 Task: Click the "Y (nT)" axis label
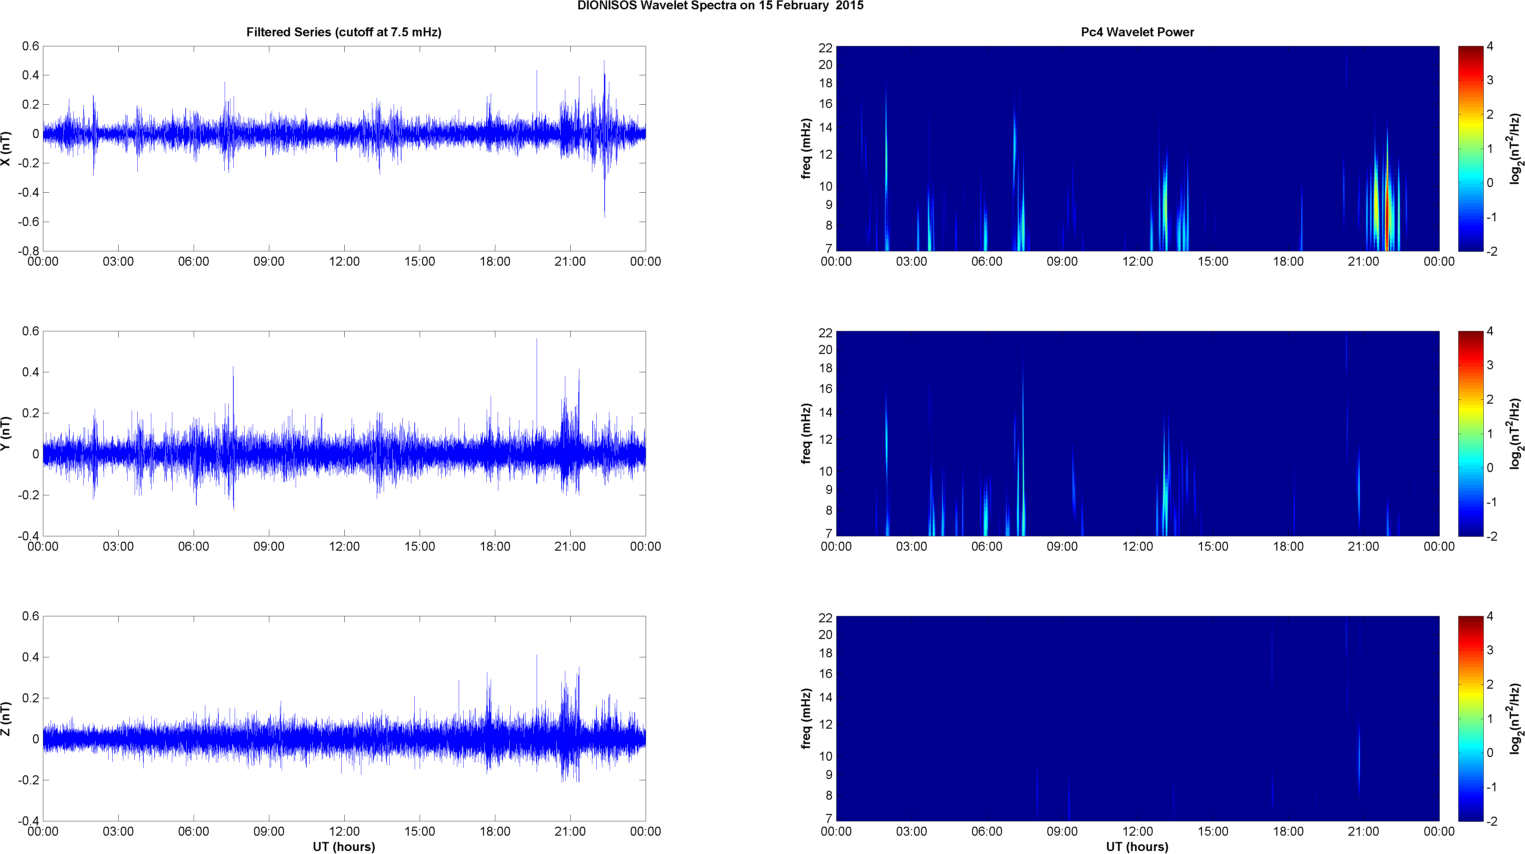(7, 433)
